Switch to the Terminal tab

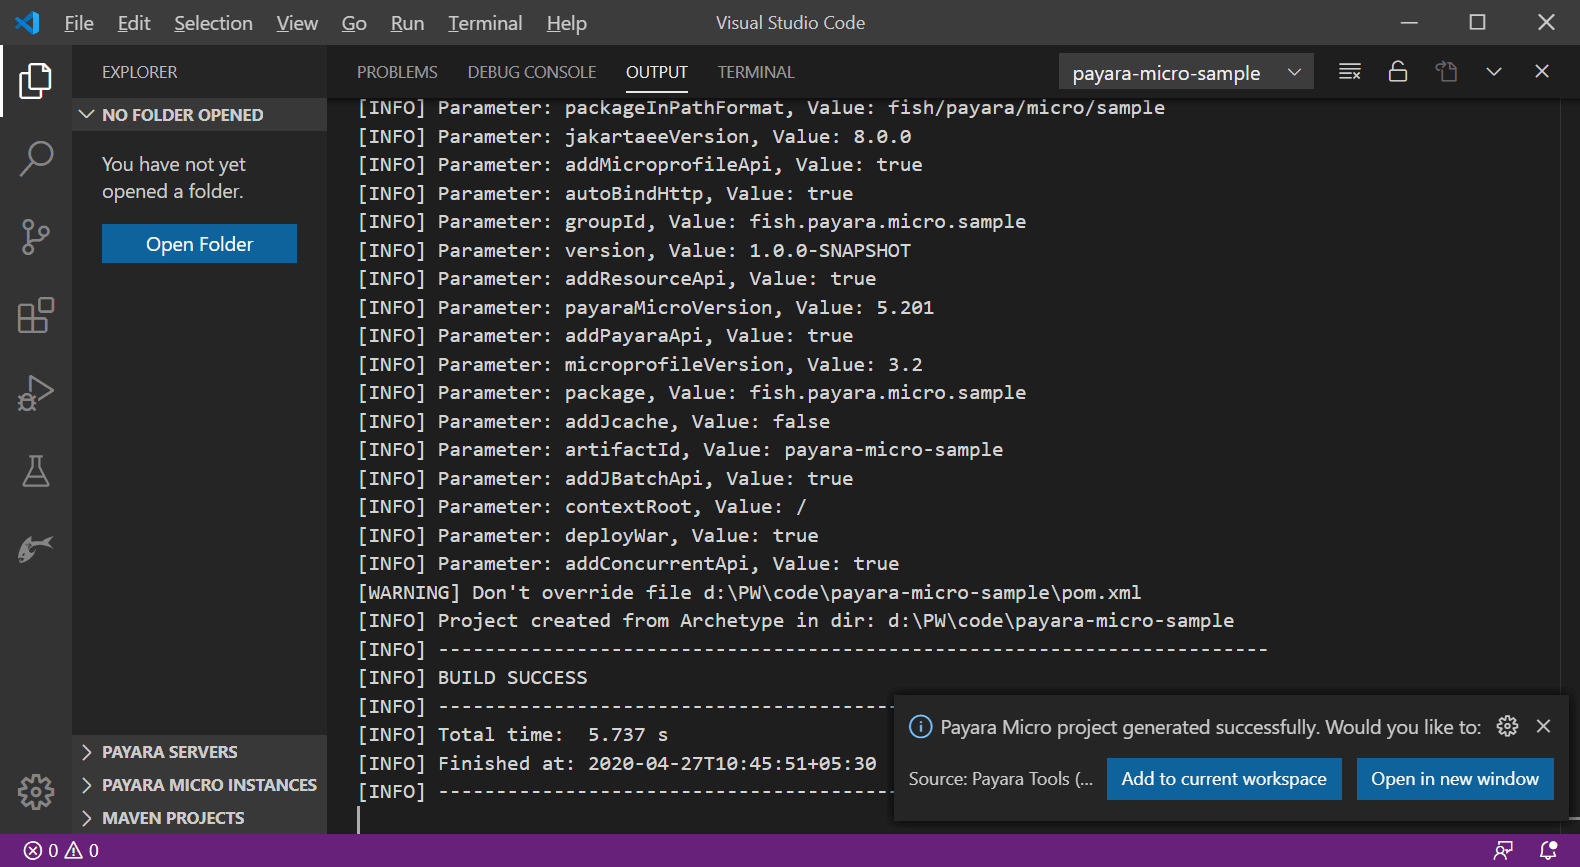(756, 72)
